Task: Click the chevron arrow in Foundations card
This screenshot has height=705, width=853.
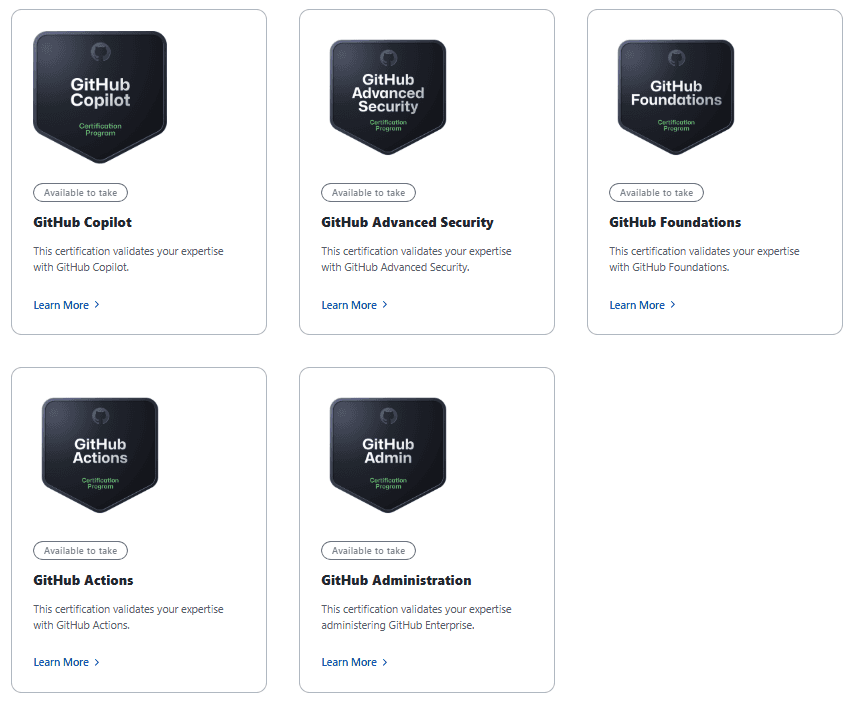Action: point(673,305)
